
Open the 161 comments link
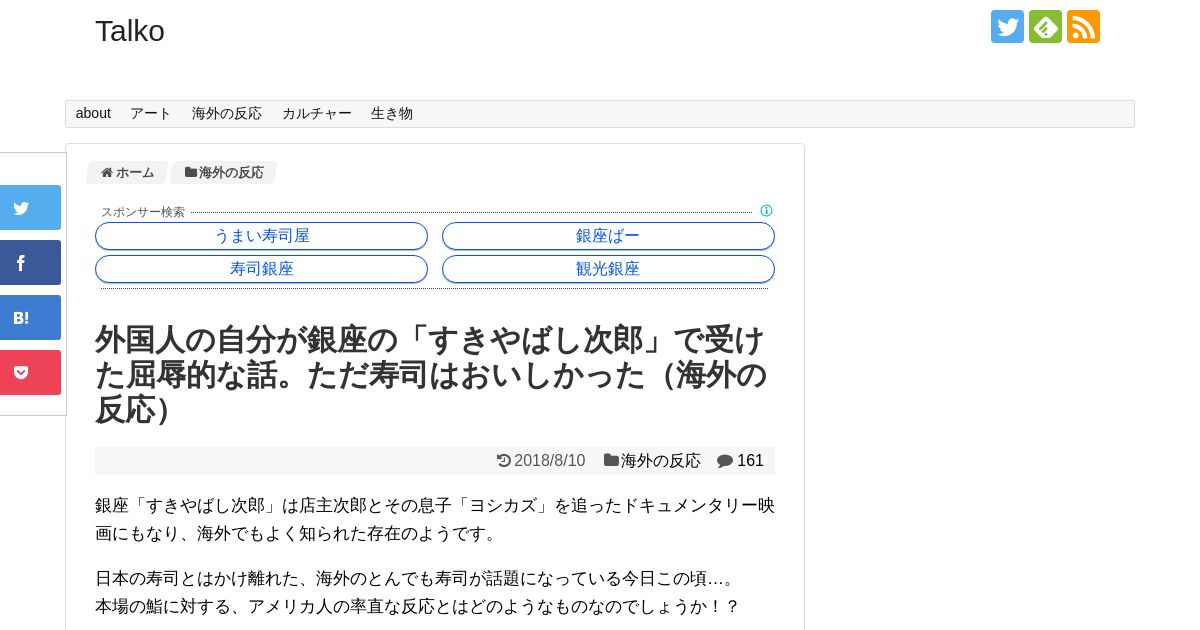click(x=750, y=461)
